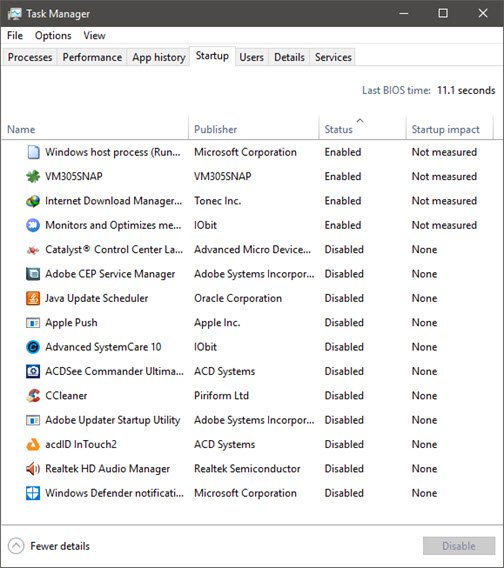Select the Java Update Scheduler icon
The width and height of the screenshot is (504, 568).
[x=33, y=298]
